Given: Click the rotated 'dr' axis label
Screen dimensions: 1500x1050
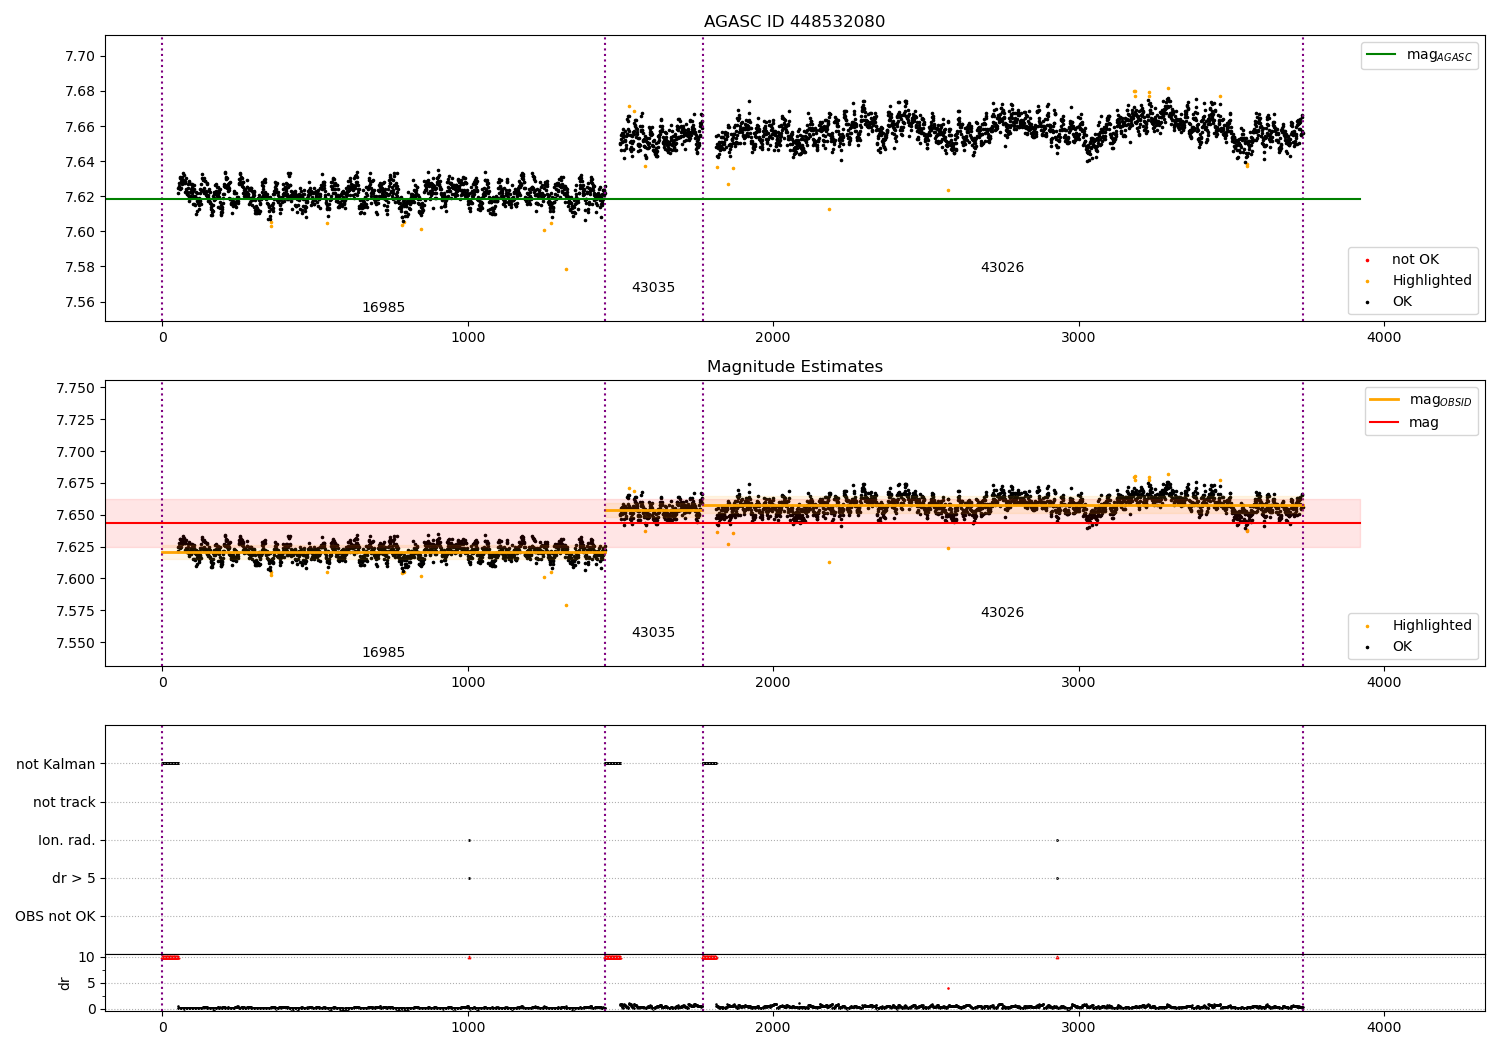Looking at the screenshot, I should [x=65, y=983].
